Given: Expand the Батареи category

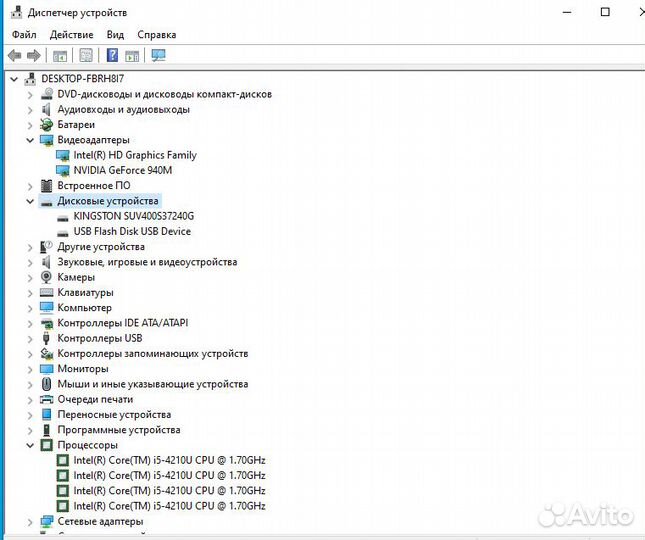Looking at the screenshot, I should (30, 125).
